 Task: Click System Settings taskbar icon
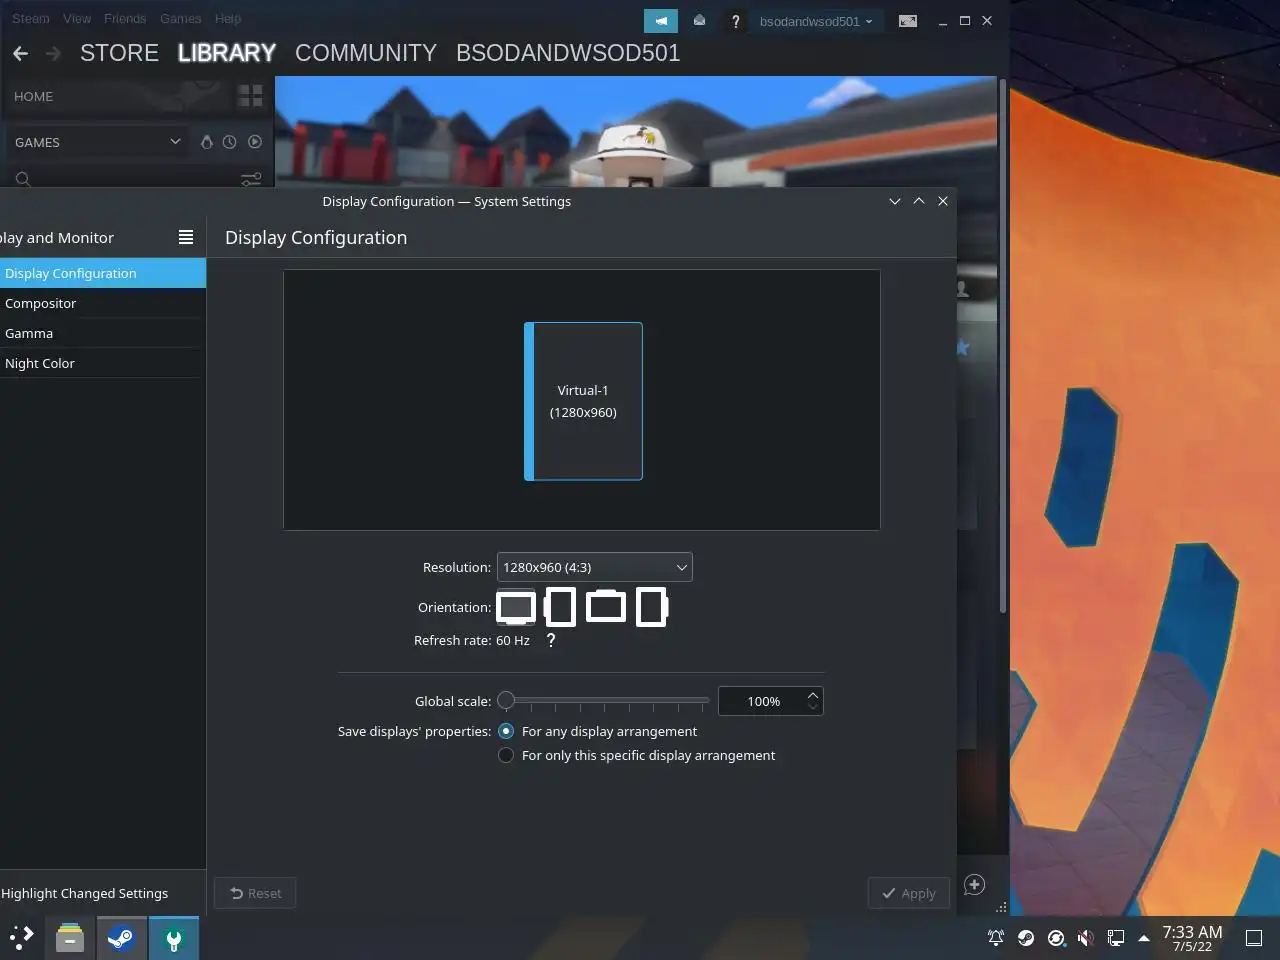pos(174,938)
